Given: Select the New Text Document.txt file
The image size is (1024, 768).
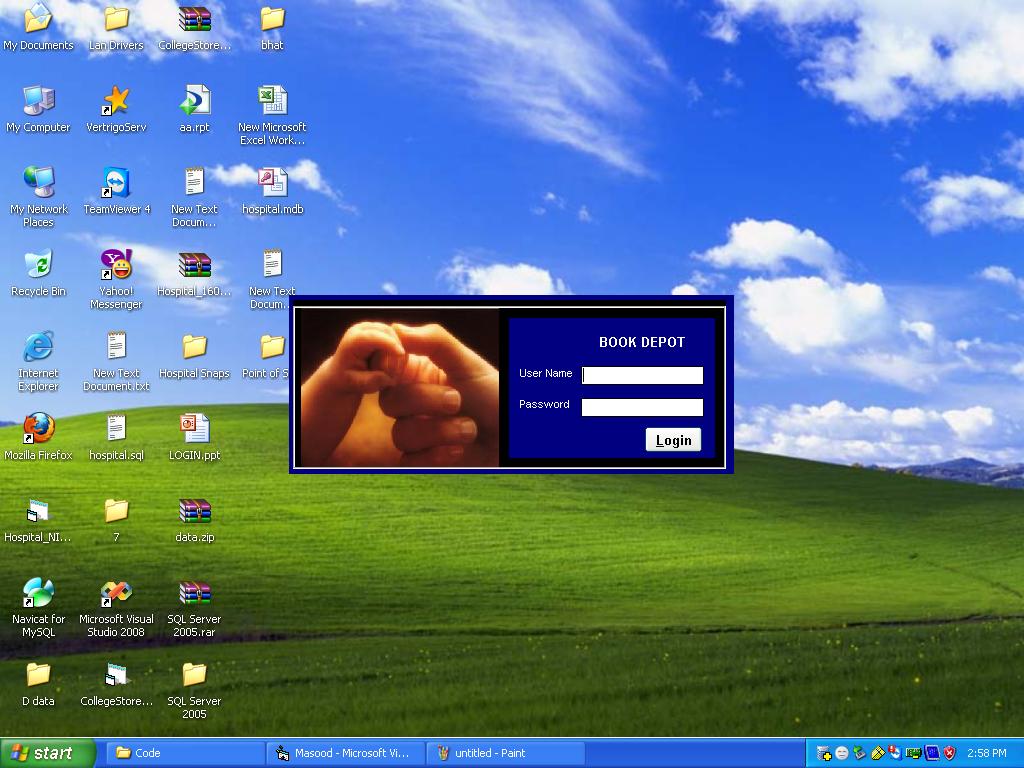Looking at the screenshot, I should click(x=116, y=362).
